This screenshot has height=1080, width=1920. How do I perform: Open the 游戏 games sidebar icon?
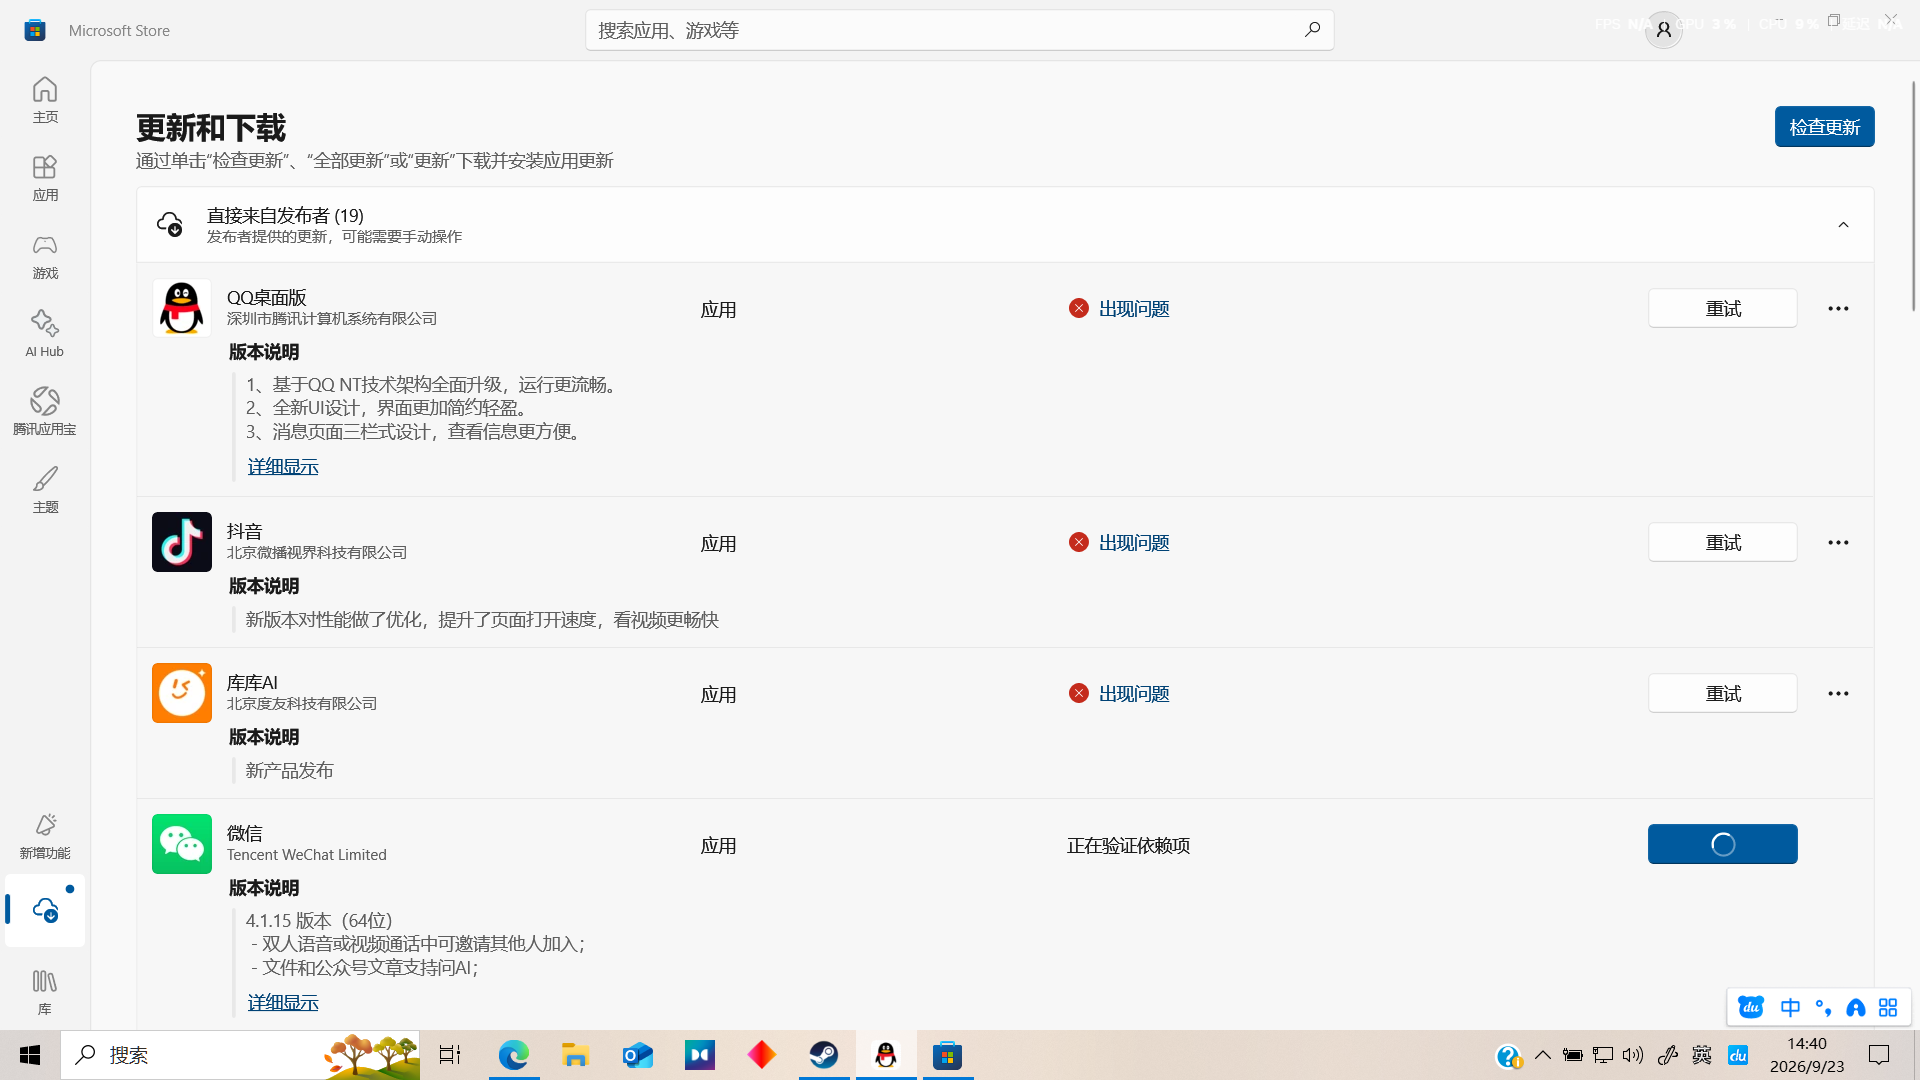pyautogui.click(x=45, y=256)
